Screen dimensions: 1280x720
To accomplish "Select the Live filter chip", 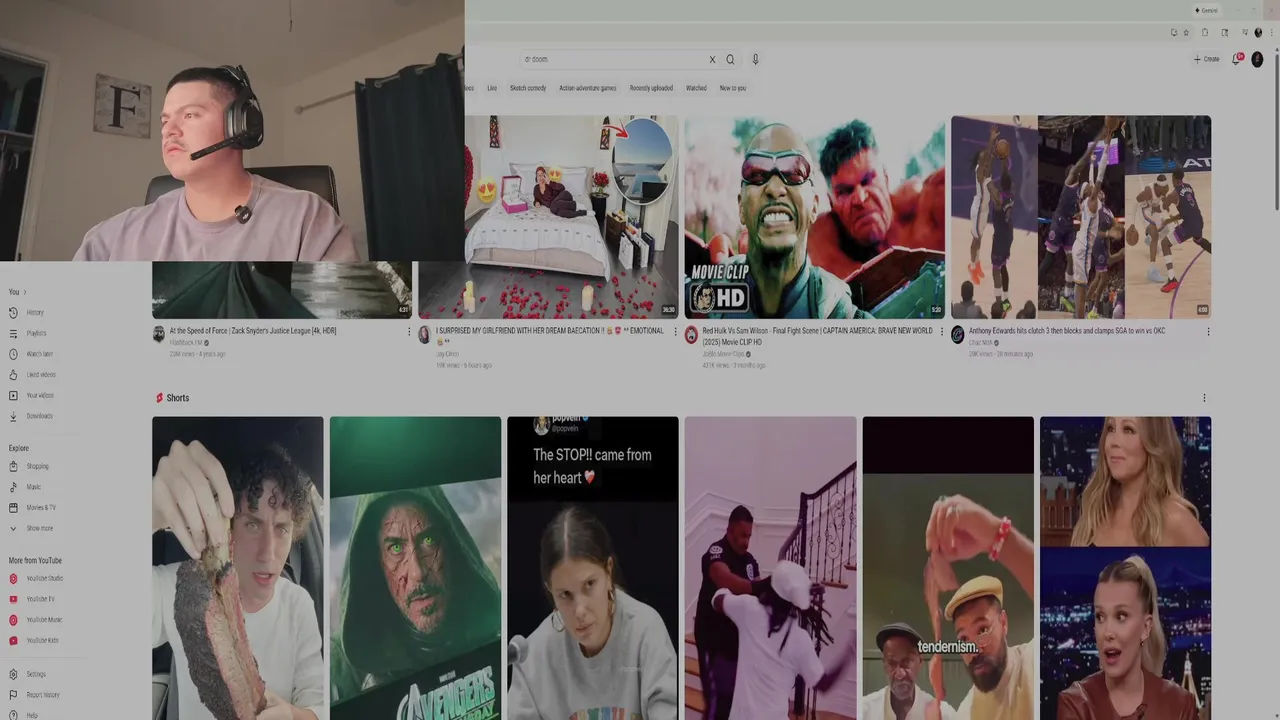I will tap(492, 88).
